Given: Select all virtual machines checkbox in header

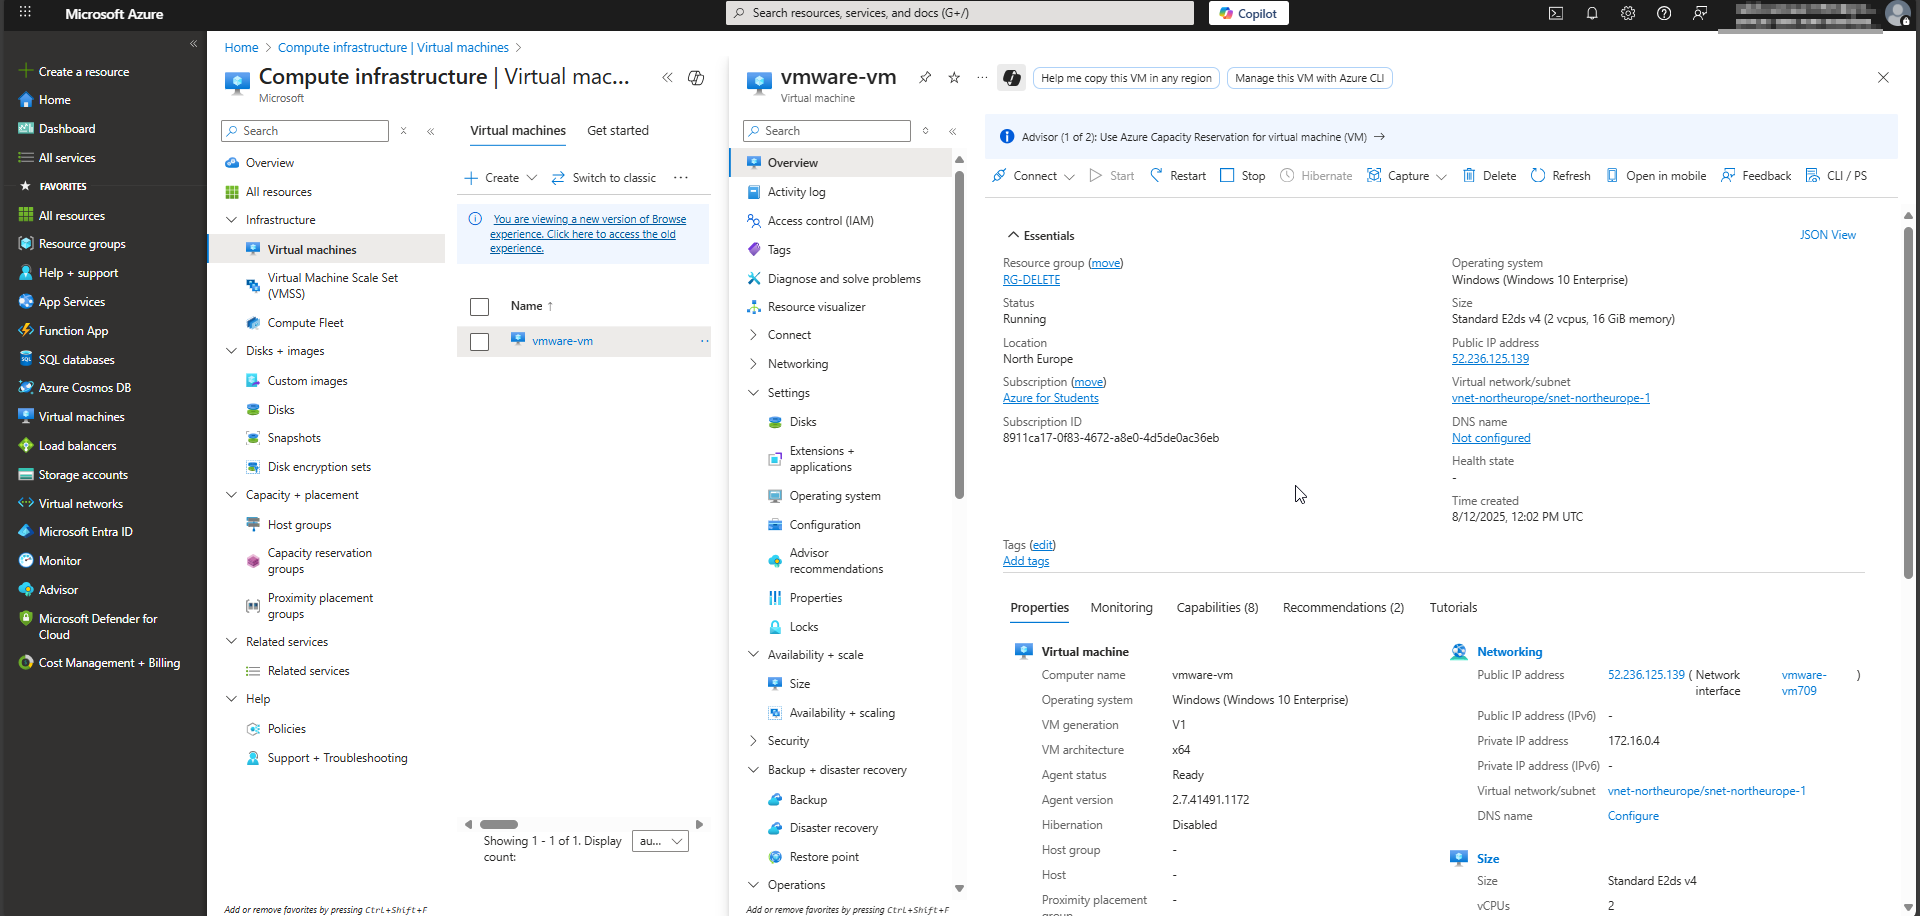Looking at the screenshot, I should pos(480,307).
